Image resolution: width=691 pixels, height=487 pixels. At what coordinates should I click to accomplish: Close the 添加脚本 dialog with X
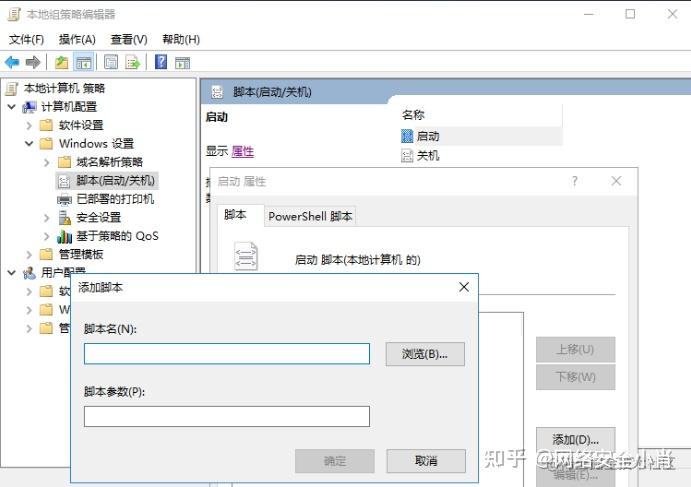click(464, 287)
